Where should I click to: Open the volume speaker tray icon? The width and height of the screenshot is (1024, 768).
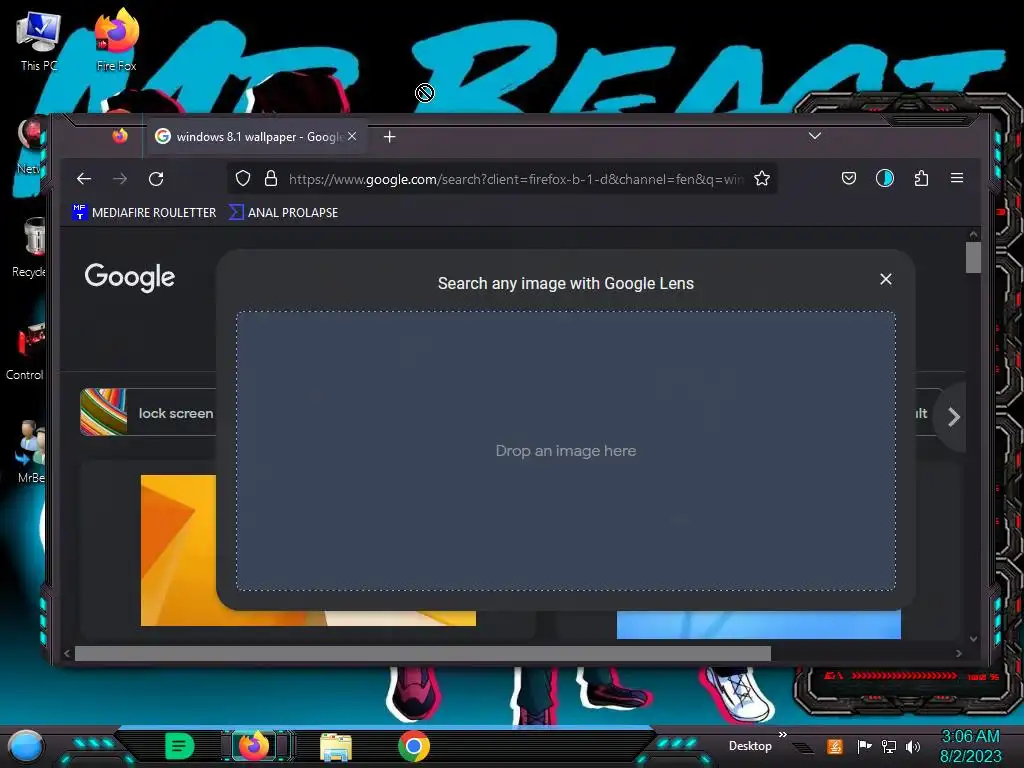click(913, 746)
